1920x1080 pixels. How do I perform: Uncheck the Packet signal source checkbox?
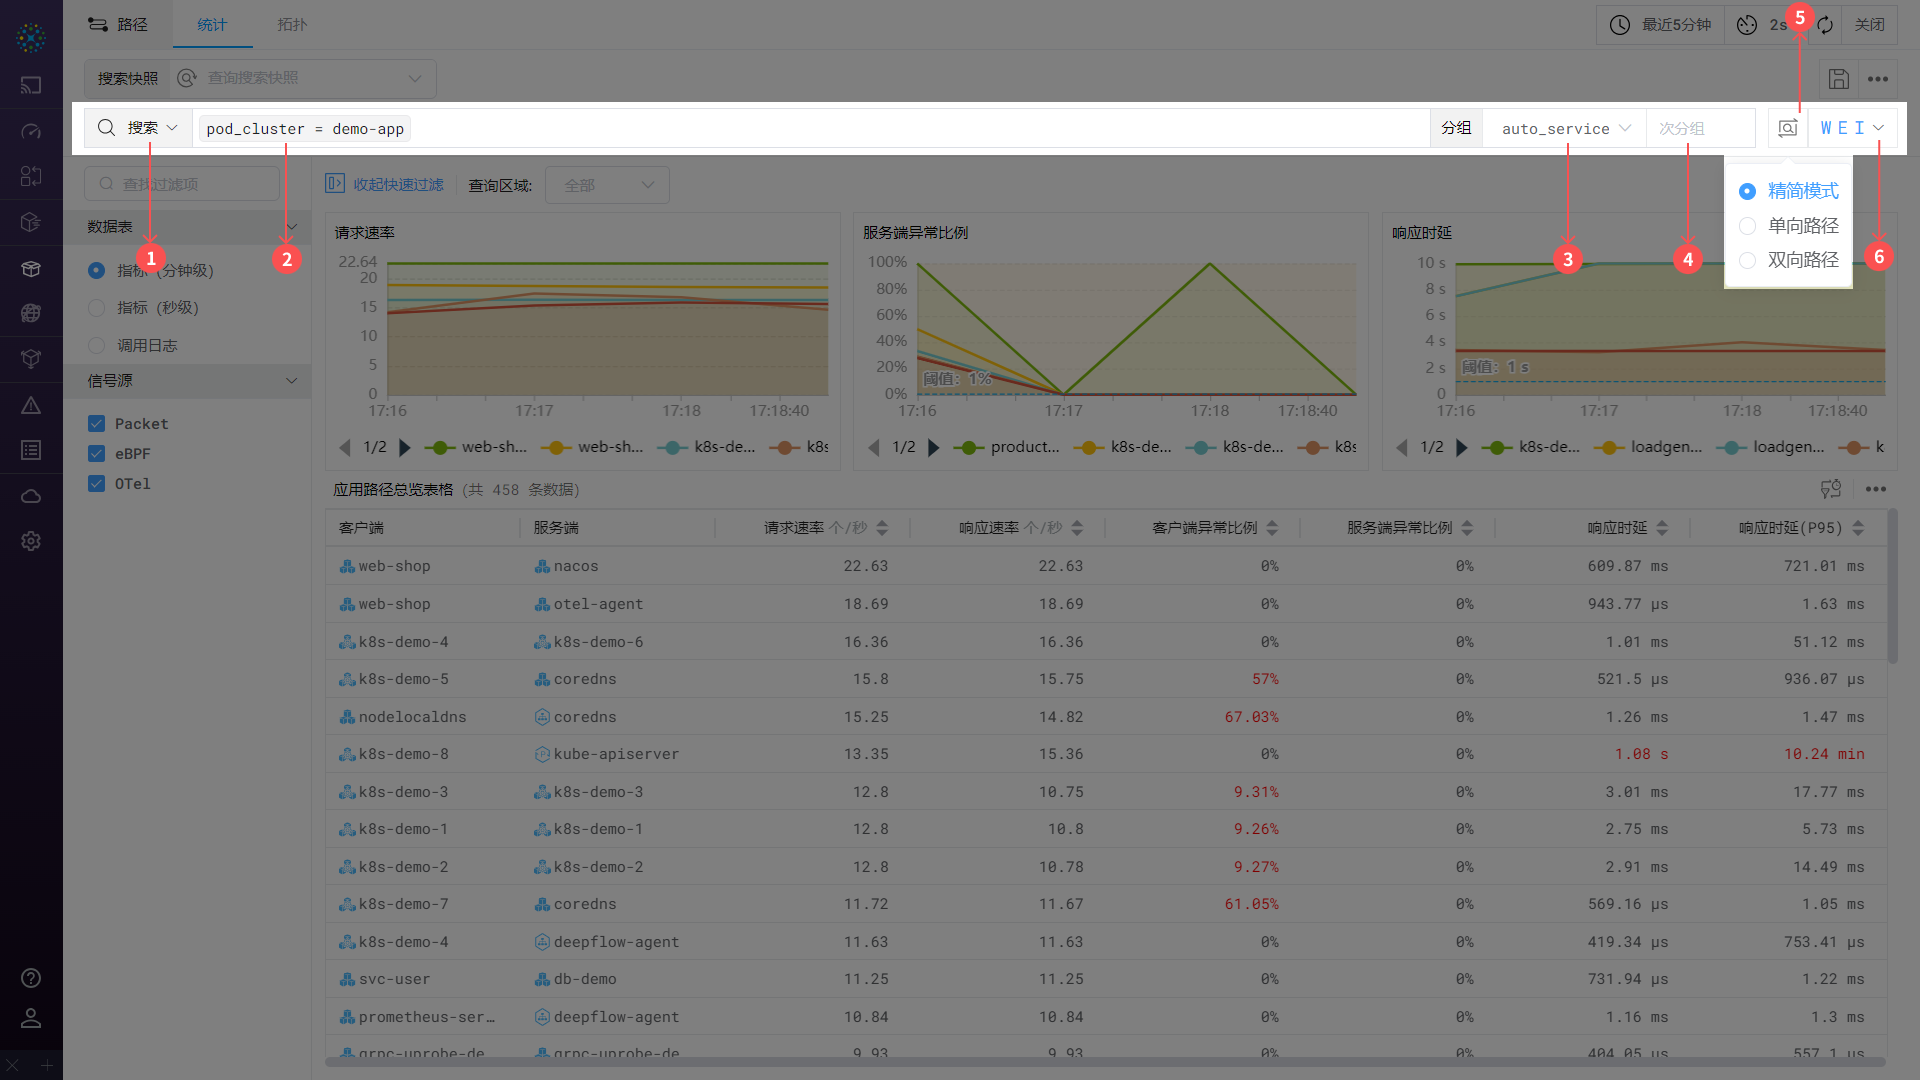point(97,424)
